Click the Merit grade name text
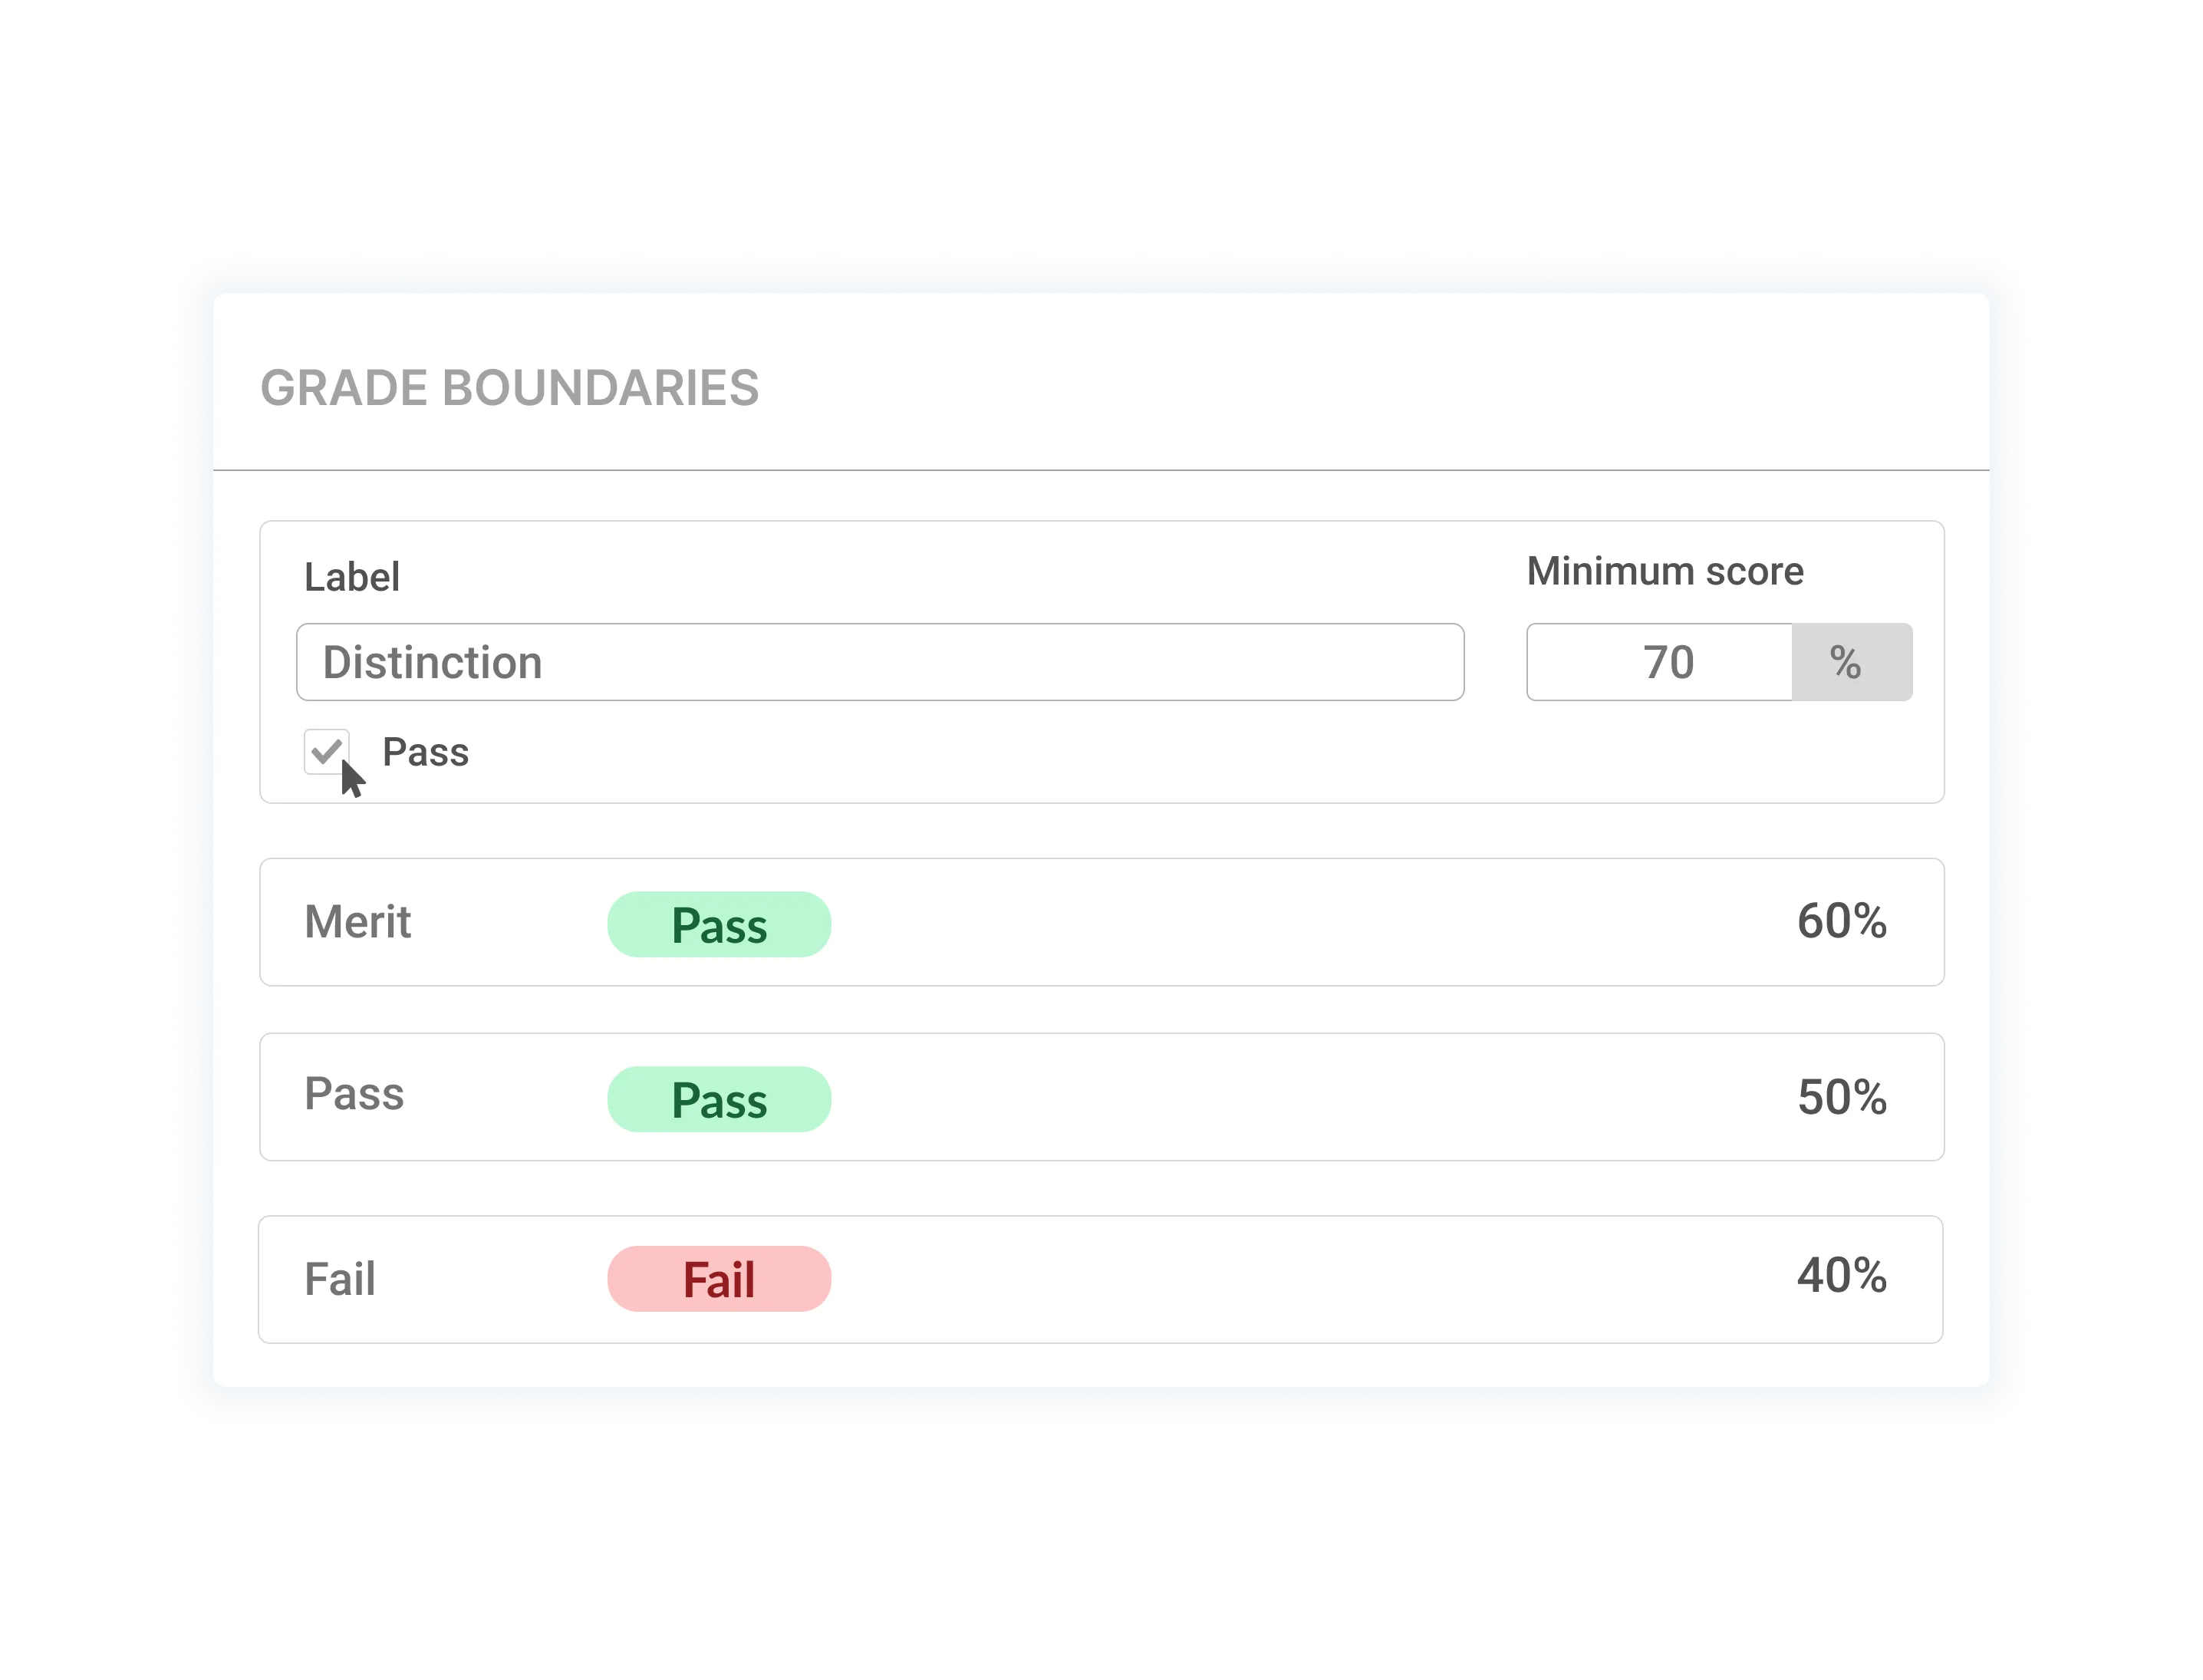The width and height of the screenshot is (2203, 1680). pyautogui.click(x=359, y=923)
